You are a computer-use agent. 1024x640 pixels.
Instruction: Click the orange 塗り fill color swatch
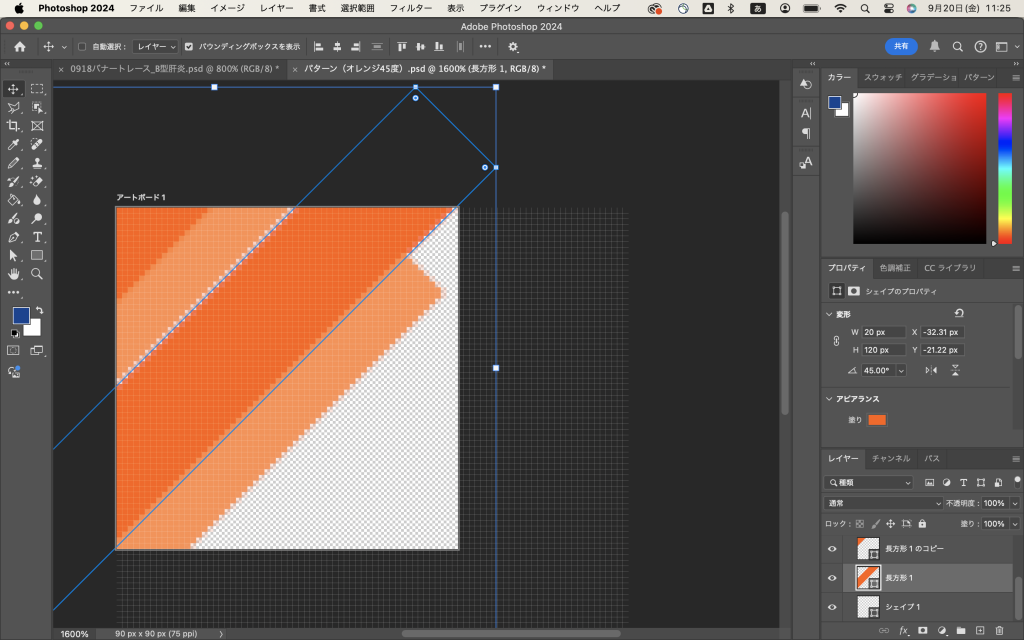click(877, 420)
